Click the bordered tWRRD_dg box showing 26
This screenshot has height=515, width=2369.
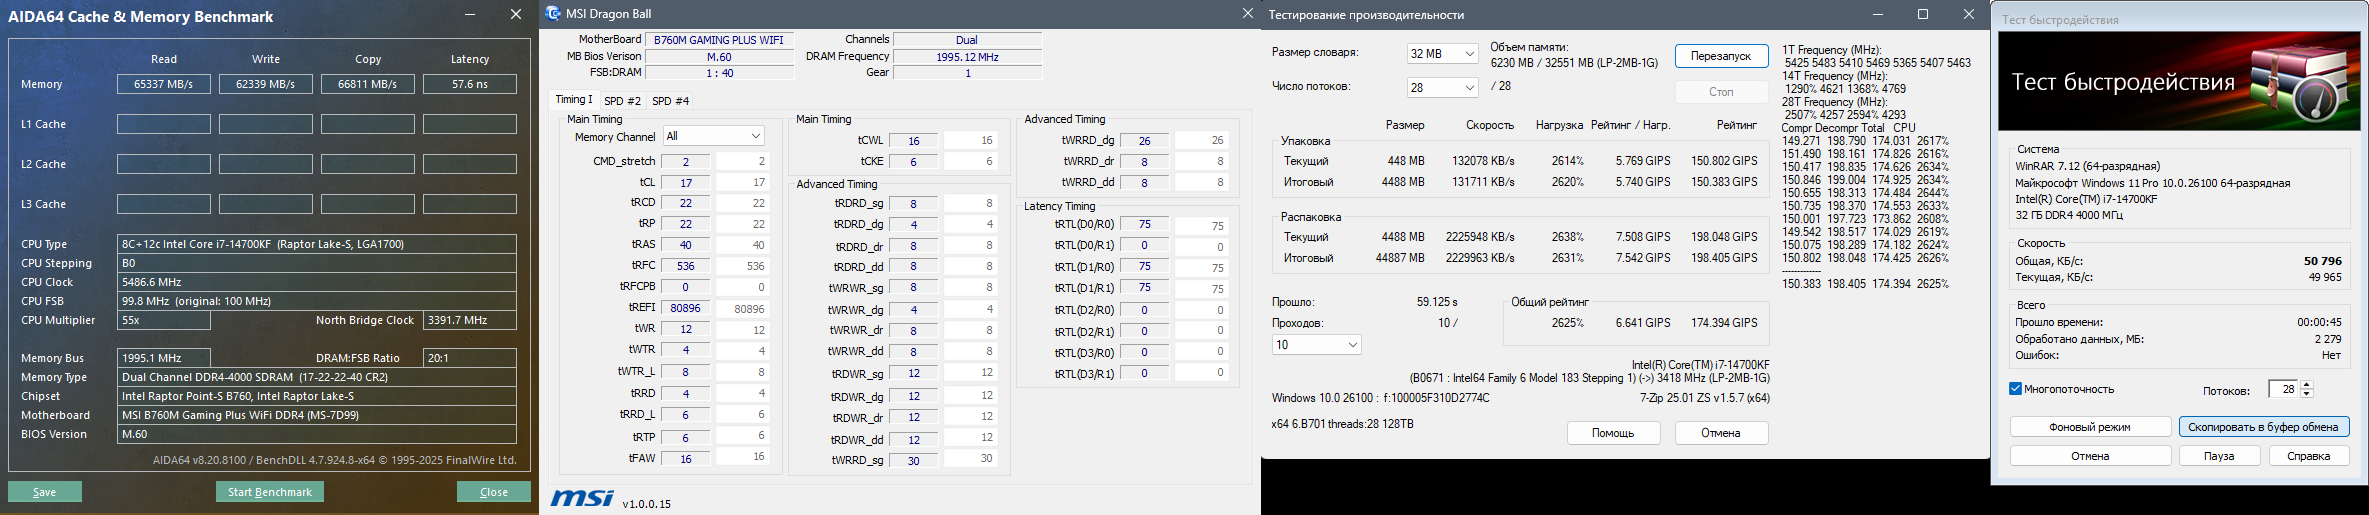pos(1145,141)
